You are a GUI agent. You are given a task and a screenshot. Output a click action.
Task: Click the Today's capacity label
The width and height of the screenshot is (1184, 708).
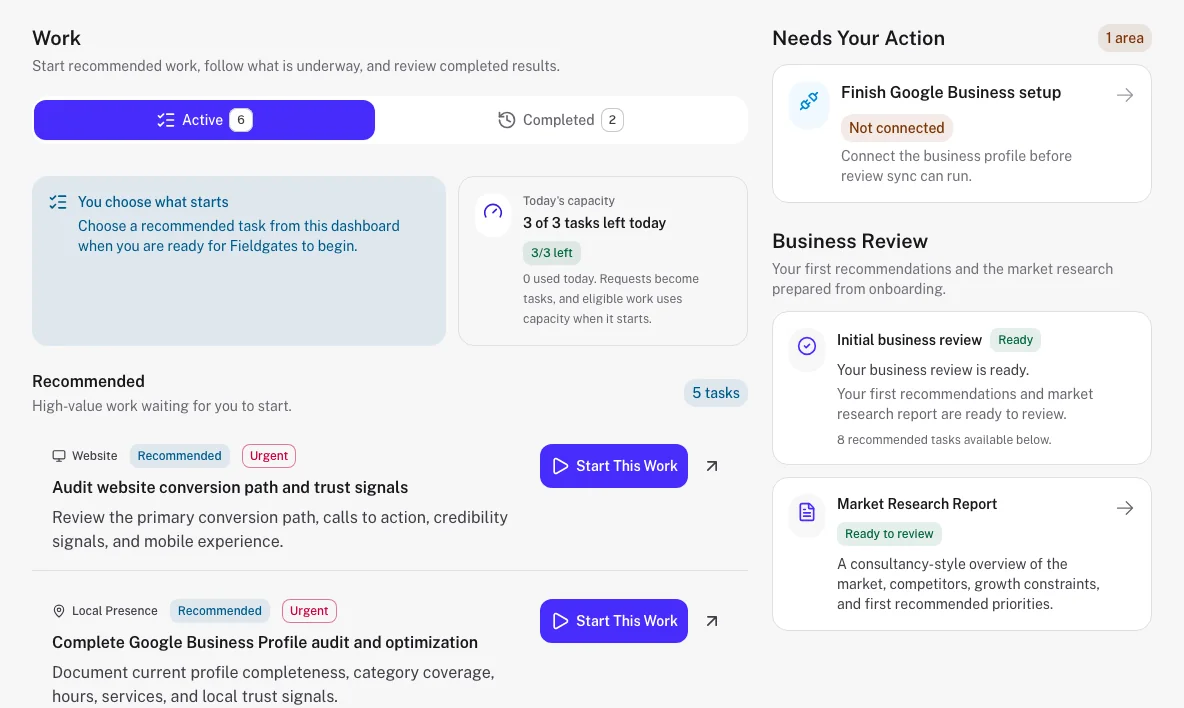coord(569,201)
